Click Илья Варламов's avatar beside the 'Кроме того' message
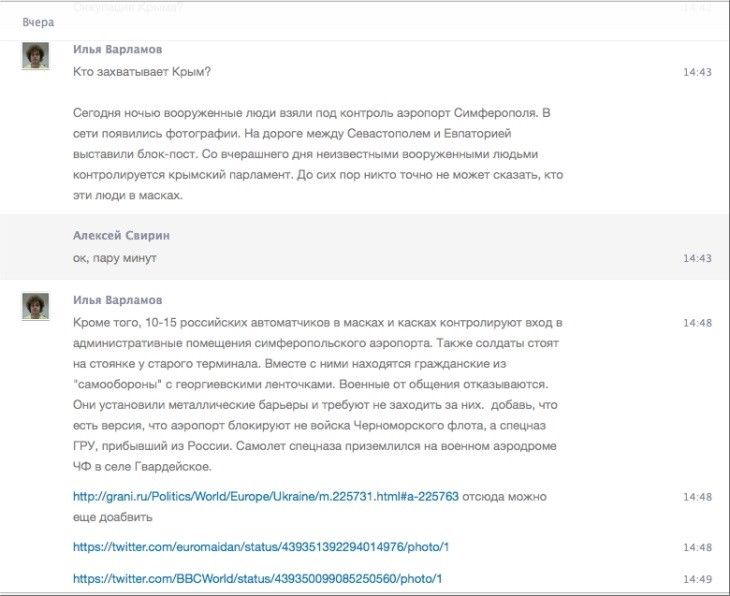Viewport: 730px width, 596px height. 35,306
